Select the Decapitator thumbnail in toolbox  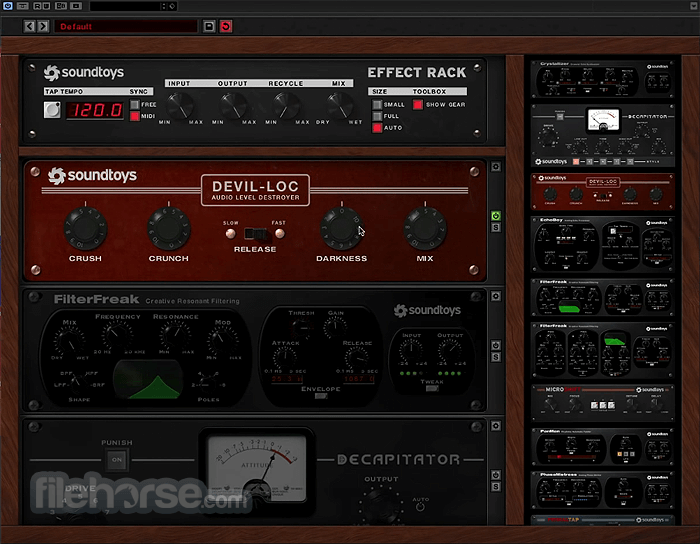click(603, 136)
